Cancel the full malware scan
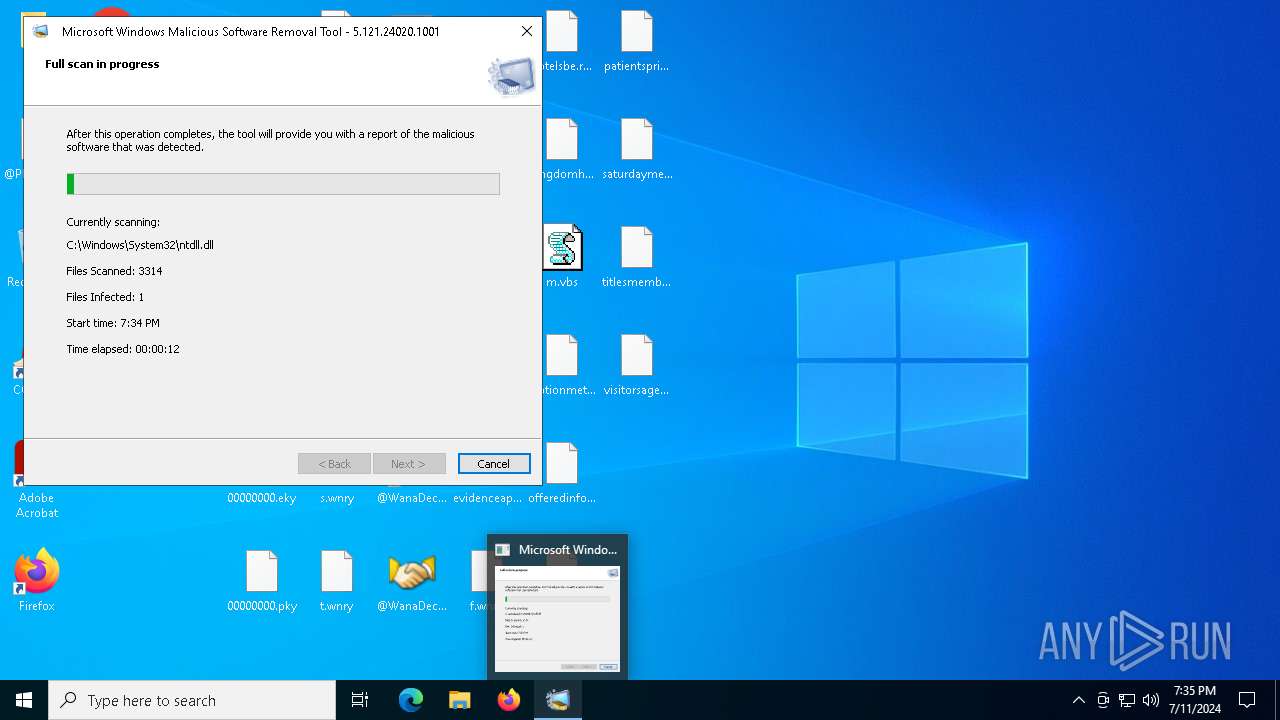 pyautogui.click(x=494, y=464)
